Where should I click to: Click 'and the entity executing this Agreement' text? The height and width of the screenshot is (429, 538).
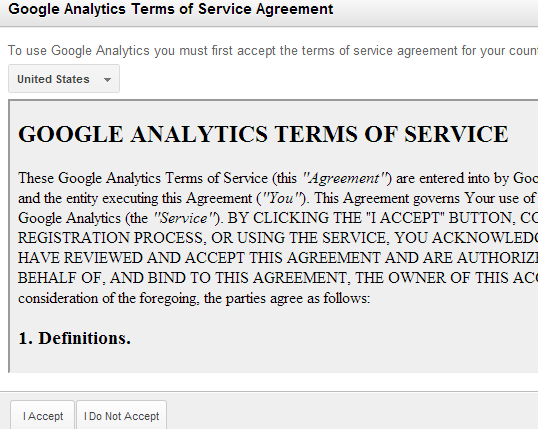[135, 198]
